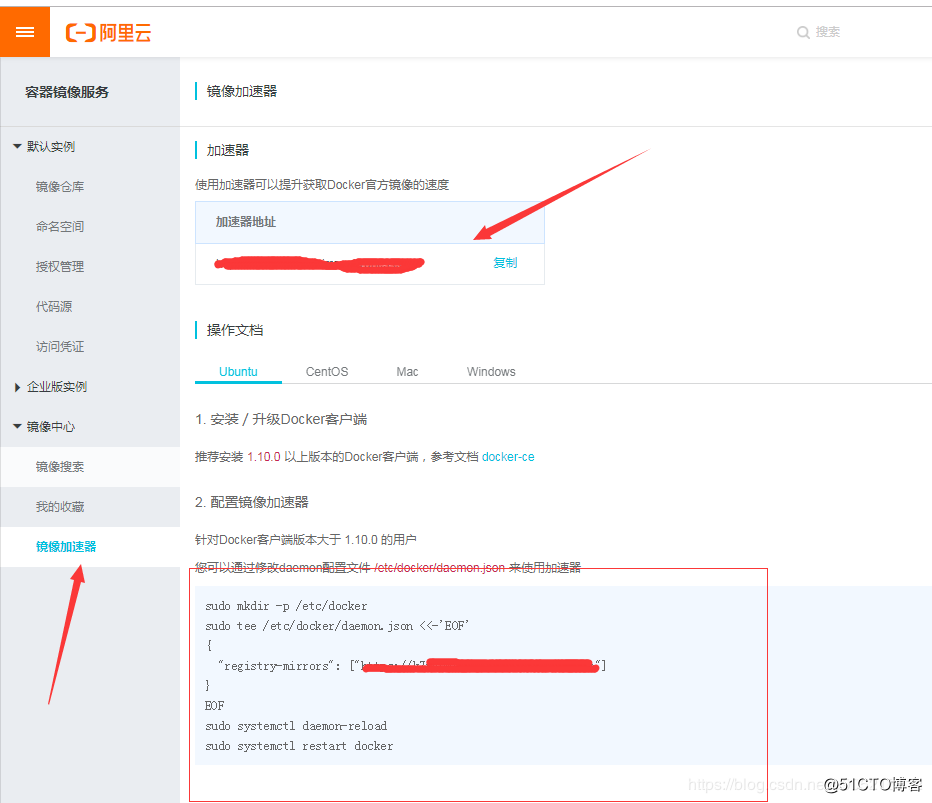932x803 pixels.
Task: Open 访问凭证 in sidebar
Action: [x=60, y=347]
